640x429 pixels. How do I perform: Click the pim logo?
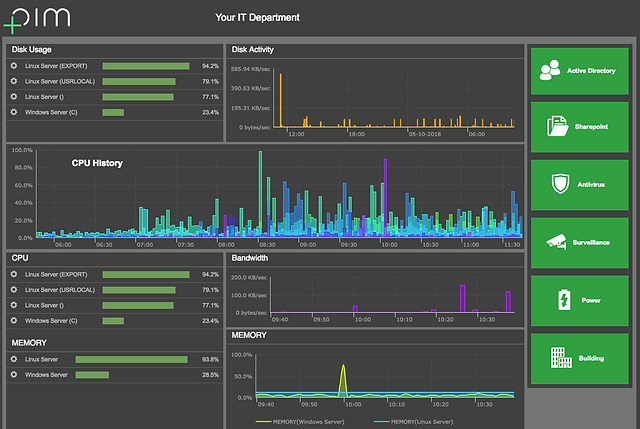37,19
